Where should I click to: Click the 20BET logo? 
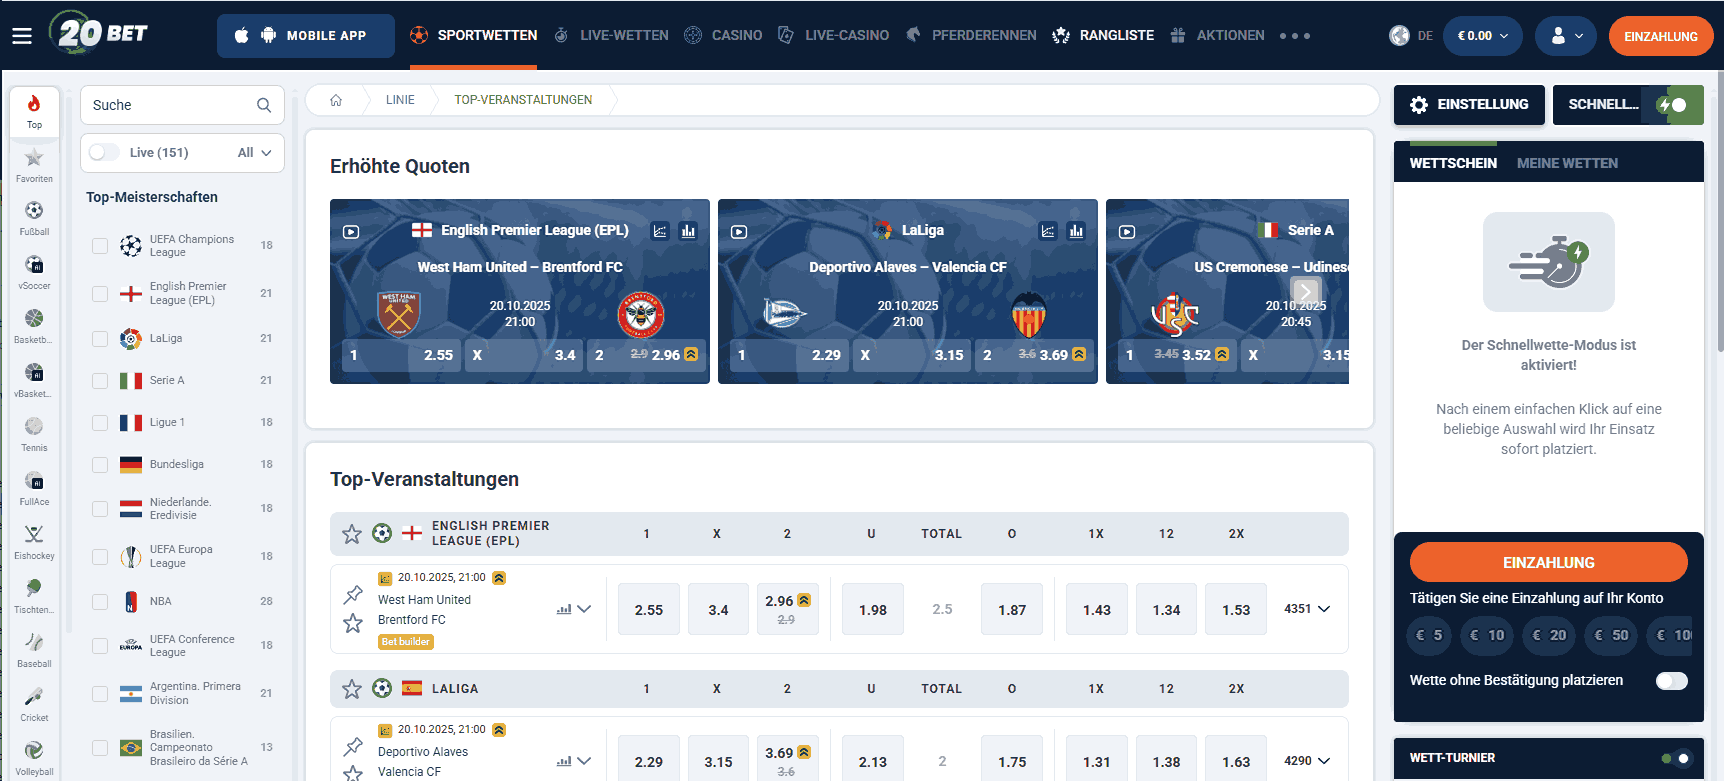98,34
